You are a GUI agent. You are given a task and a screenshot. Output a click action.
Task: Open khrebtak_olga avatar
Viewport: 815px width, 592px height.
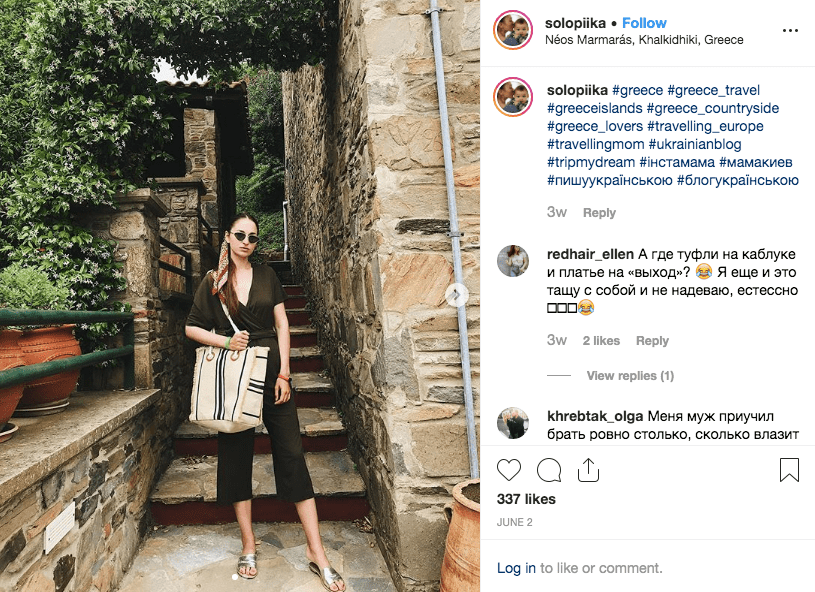(x=513, y=423)
